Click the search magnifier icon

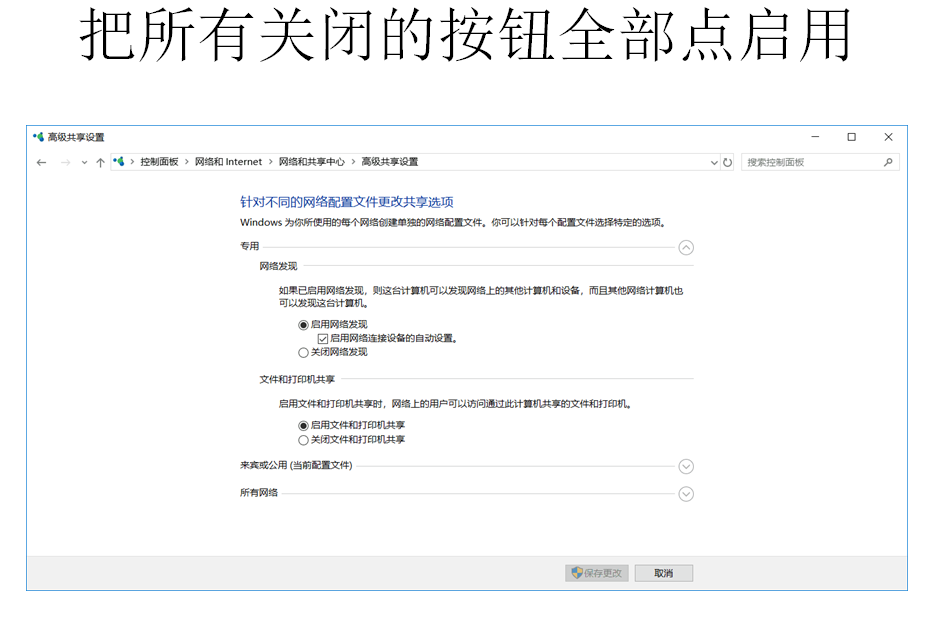[888, 162]
